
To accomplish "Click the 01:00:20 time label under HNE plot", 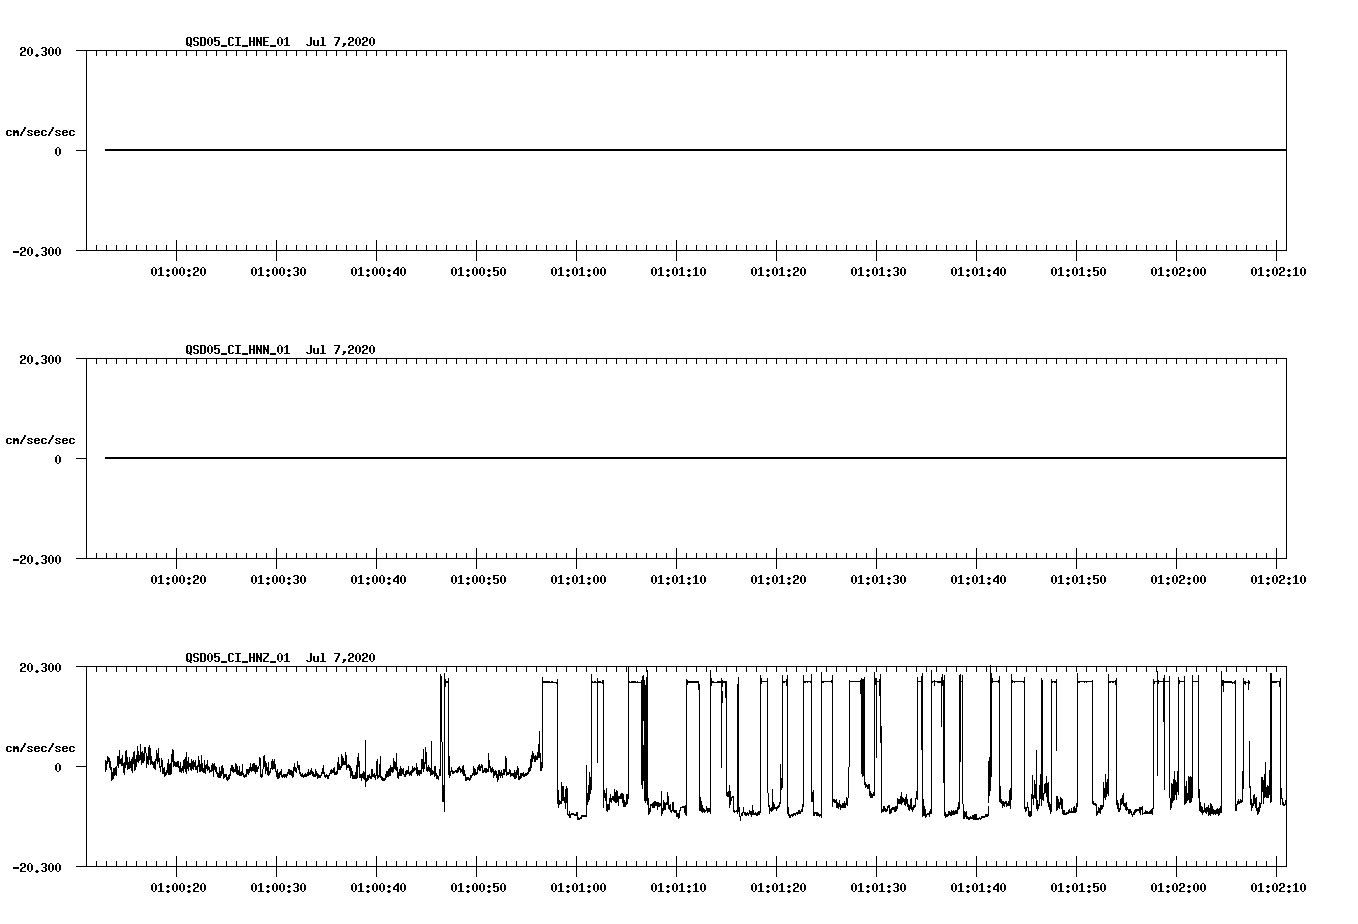I will 178,271.
